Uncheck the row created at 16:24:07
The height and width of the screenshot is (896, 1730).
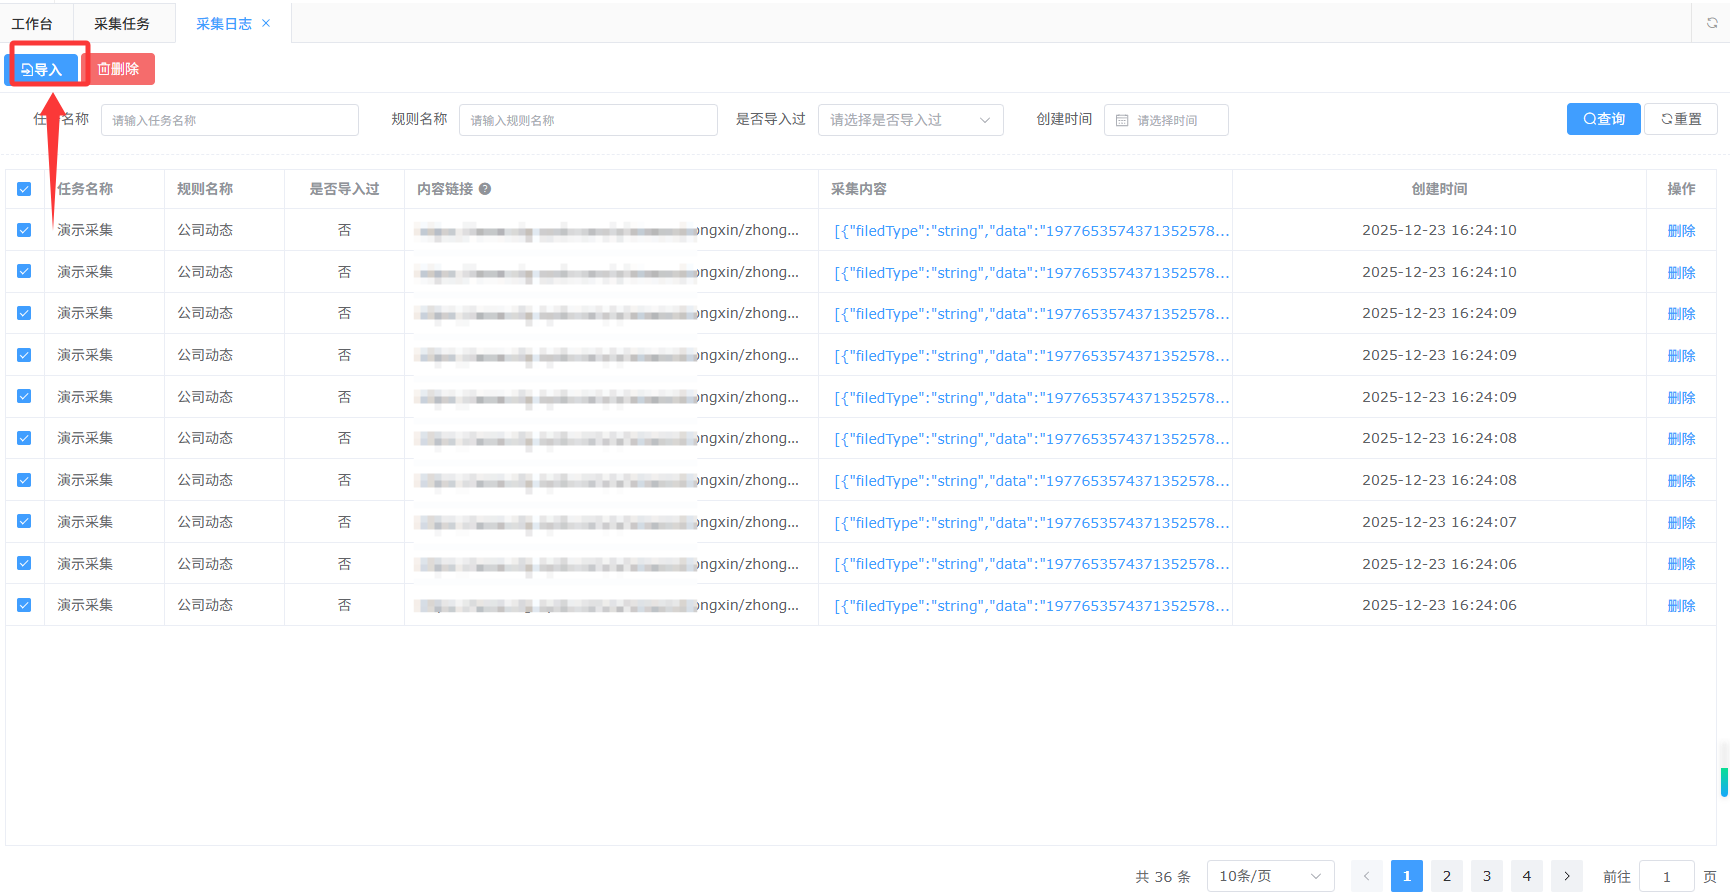(x=24, y=521)
